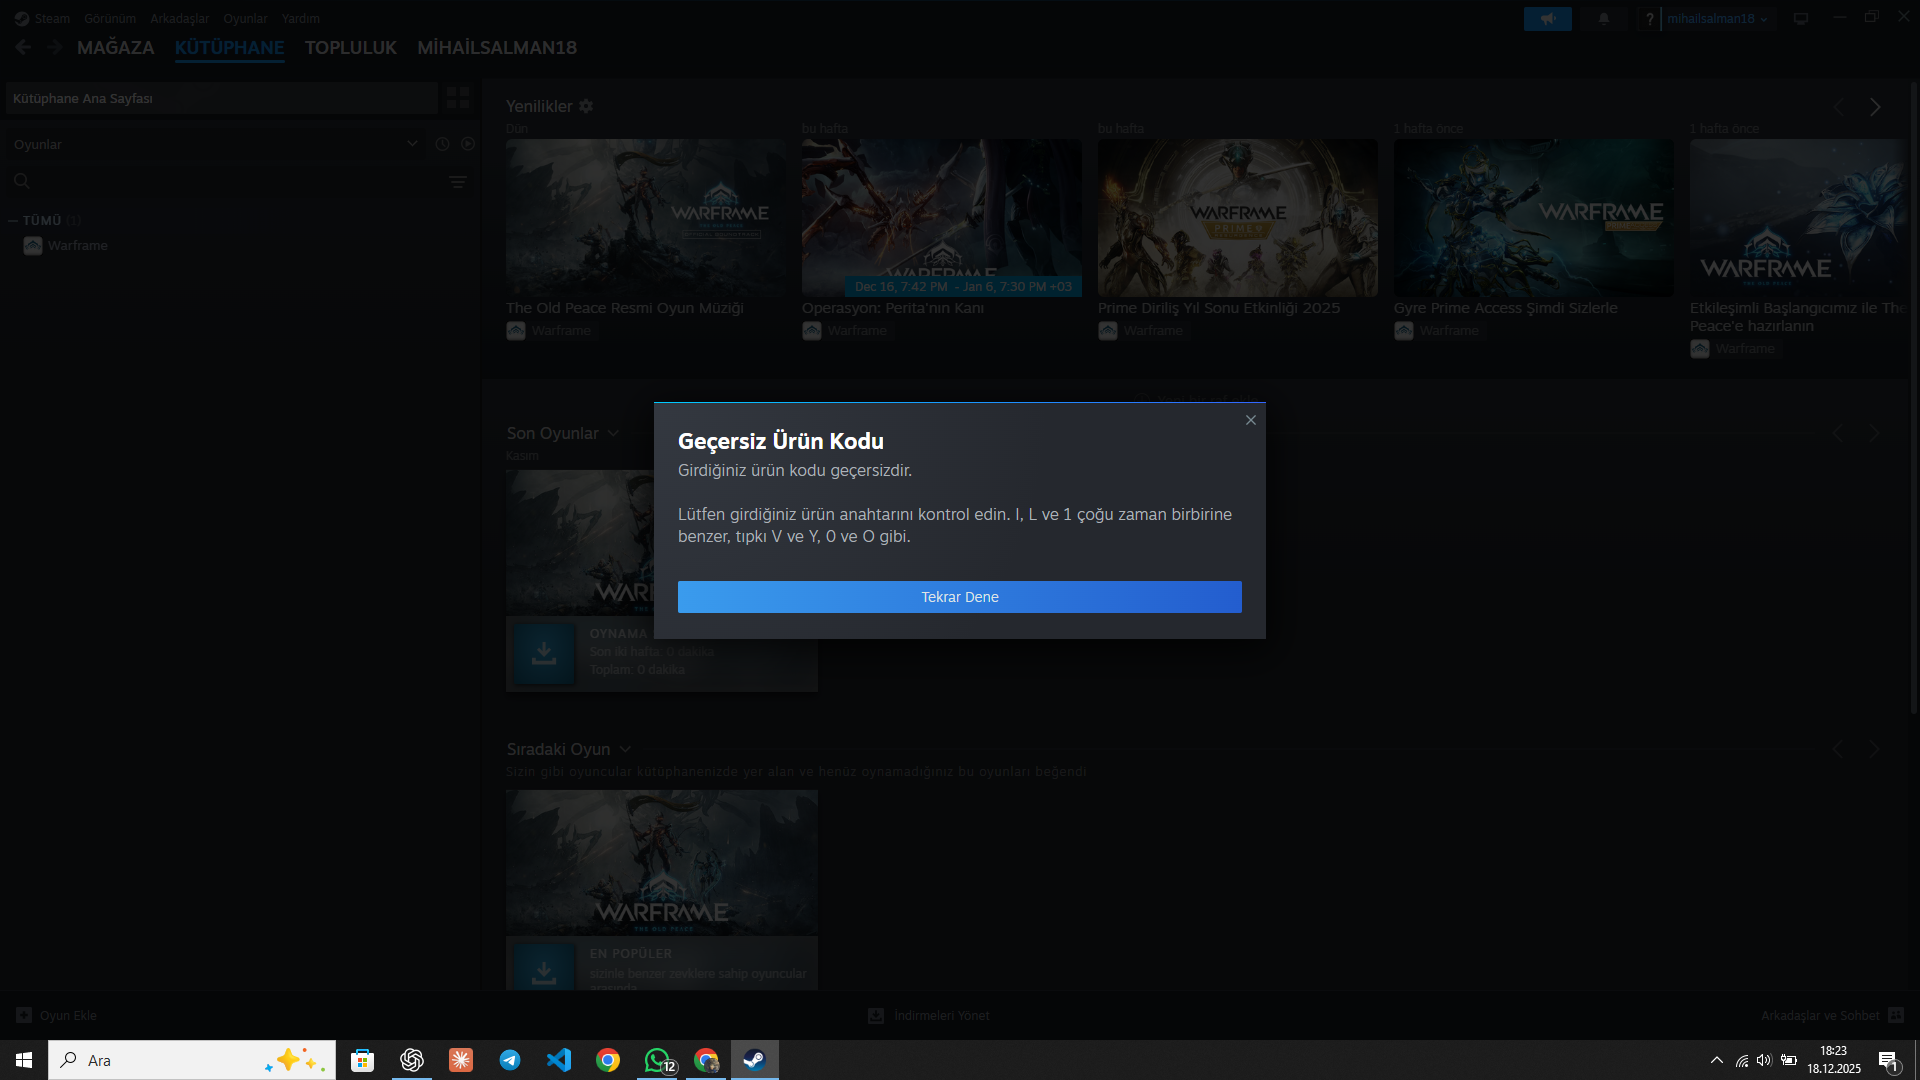Open The Old Peace Resmi Oyun Müziği thumbnail
The height and width of the screenshot is (1080, 1920).
[646, 217]
